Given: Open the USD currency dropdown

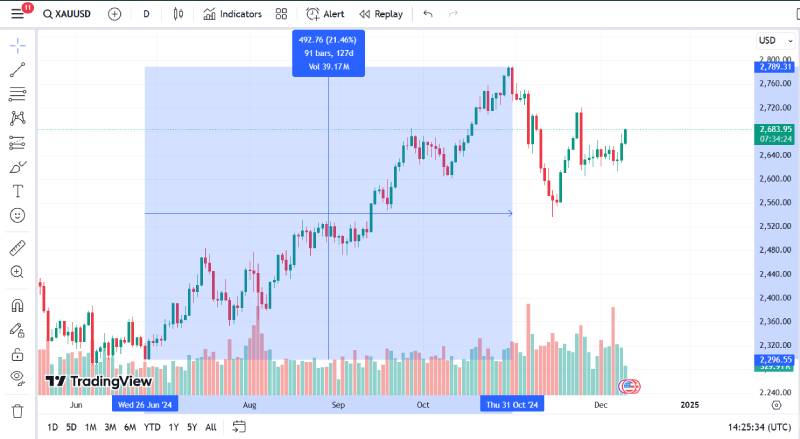Looking at the screenshot, I should pyautogui.click(x=771, y=41).
